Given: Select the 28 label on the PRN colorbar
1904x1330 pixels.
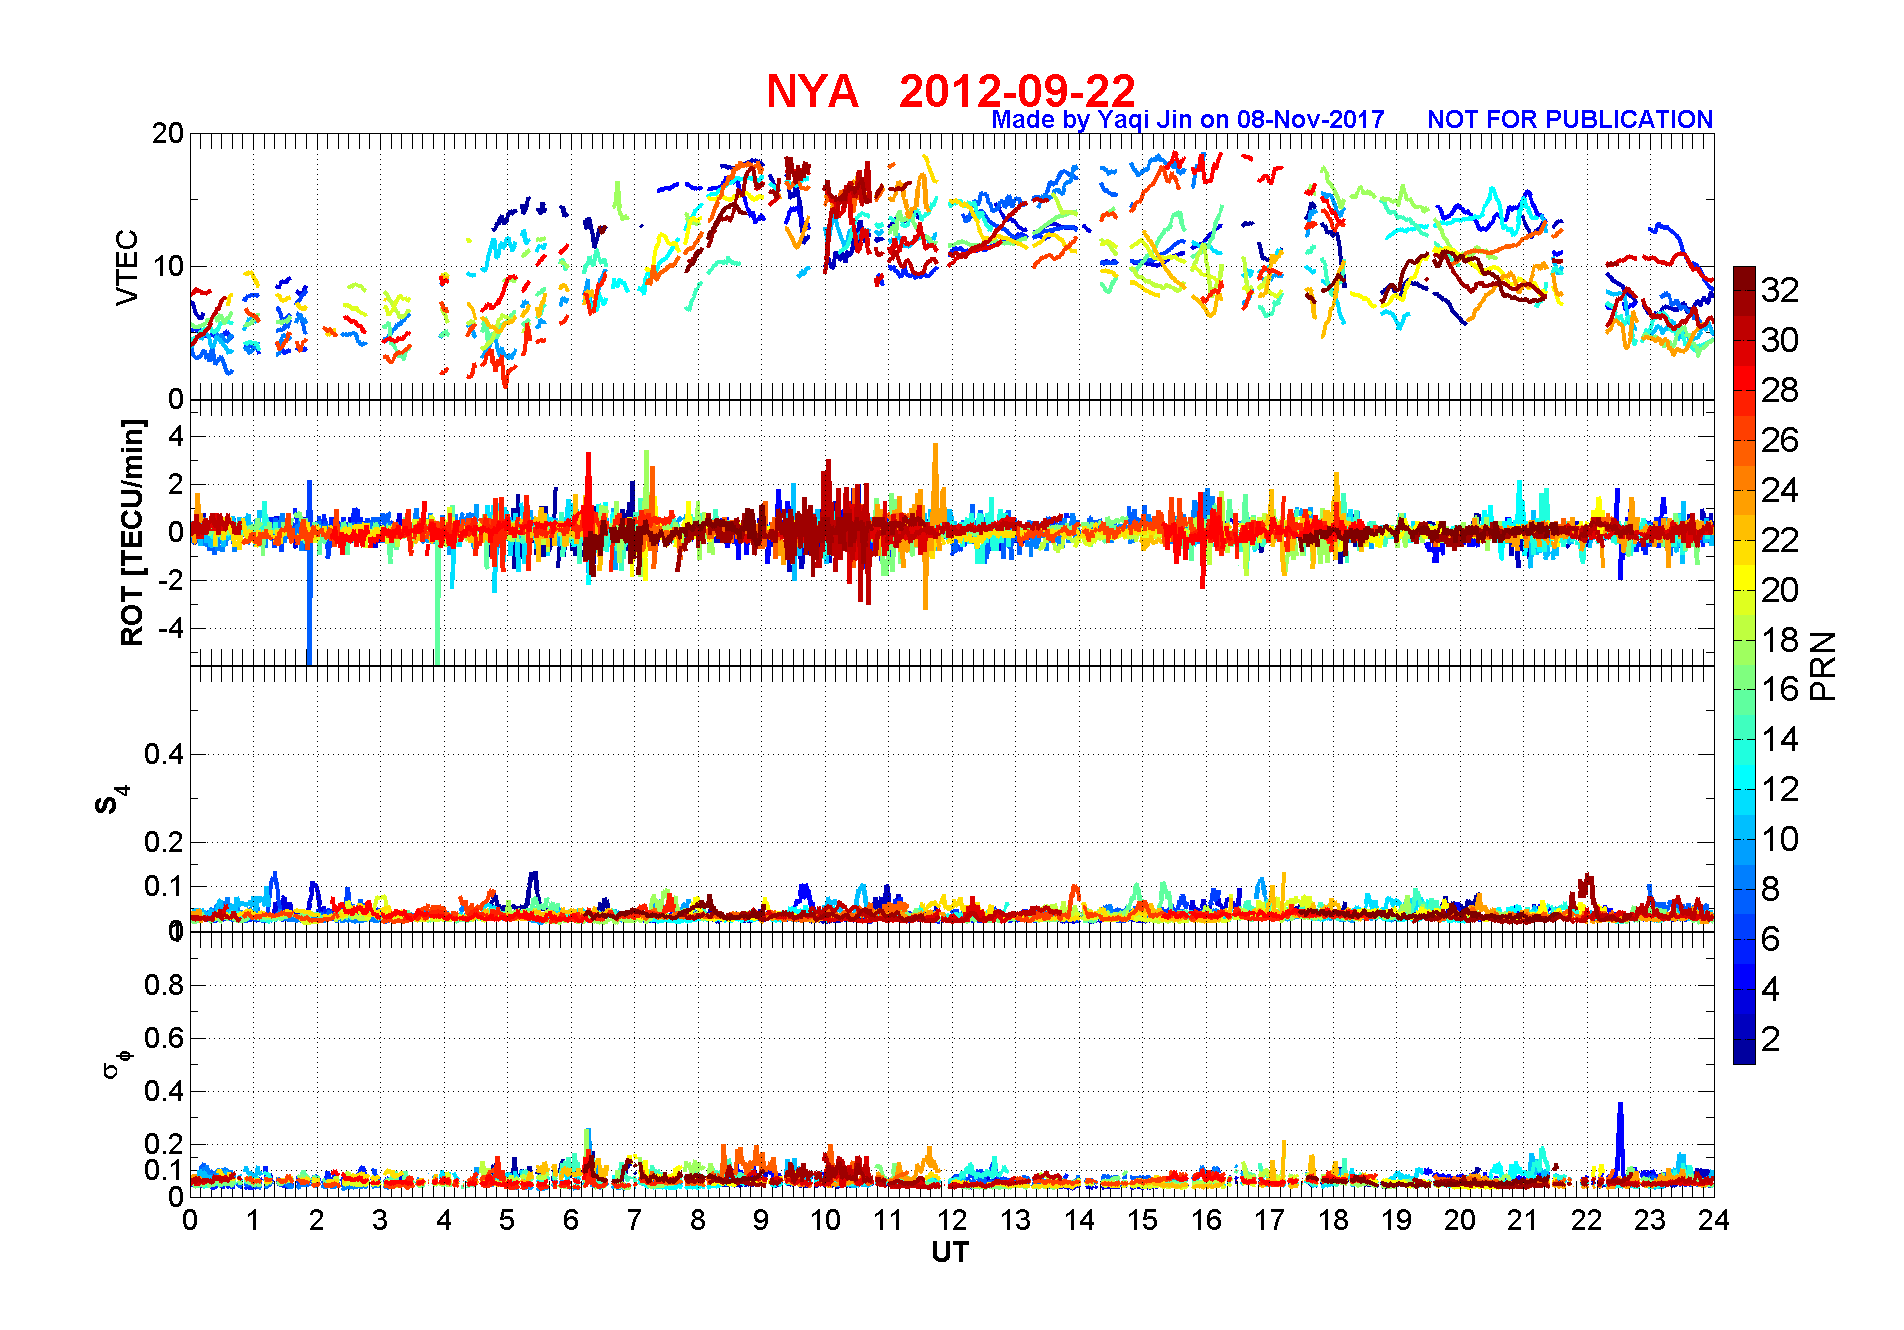Looking at the screenshot, I should point(1780,390).
